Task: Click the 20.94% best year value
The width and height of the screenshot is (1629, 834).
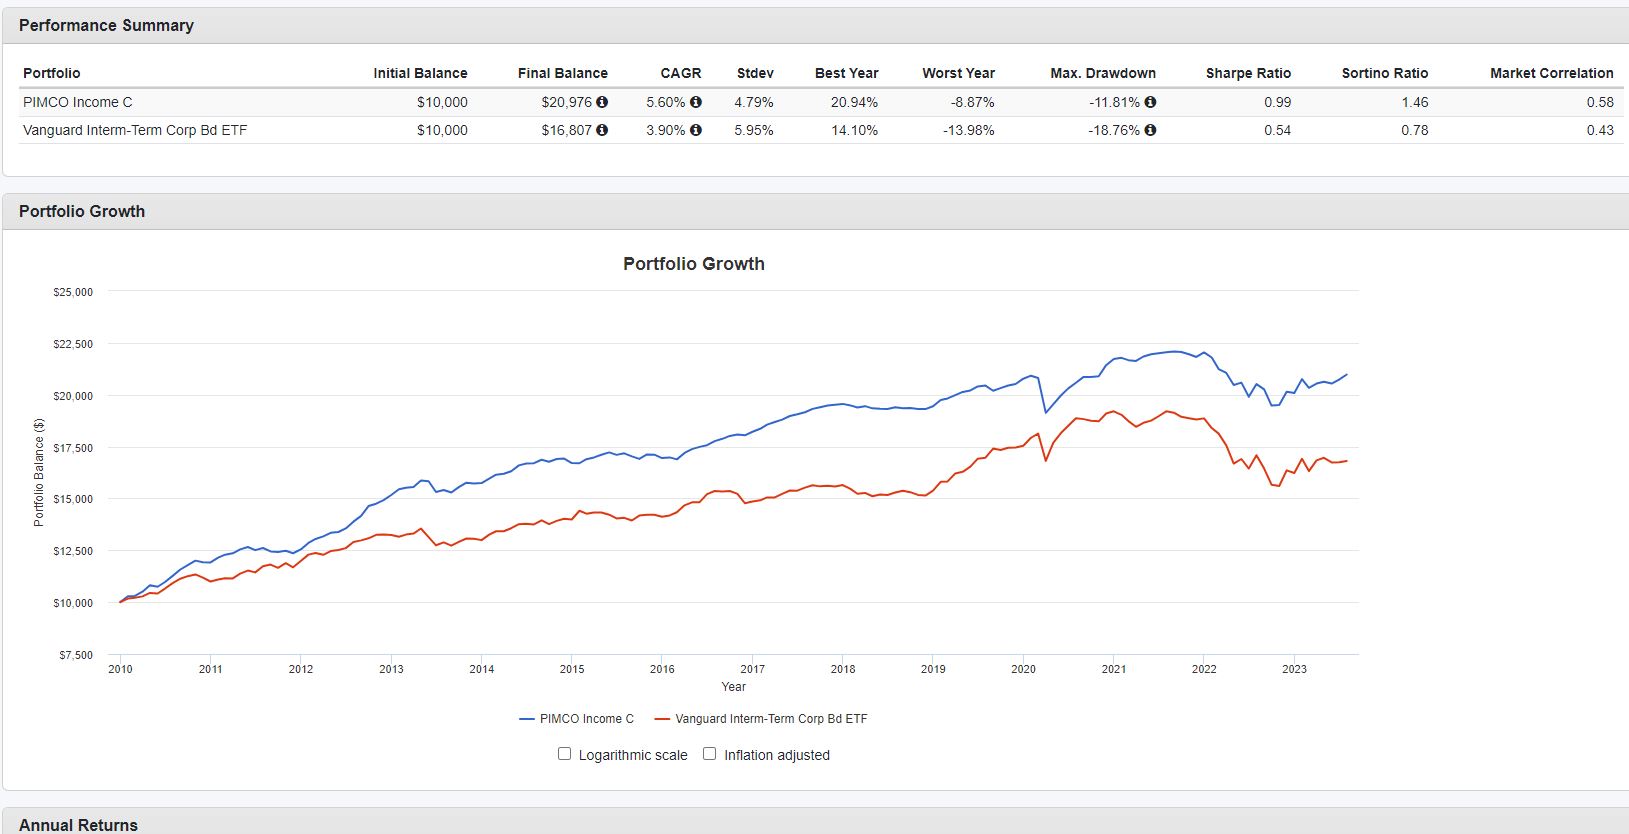Action: (x=854, y=102)
